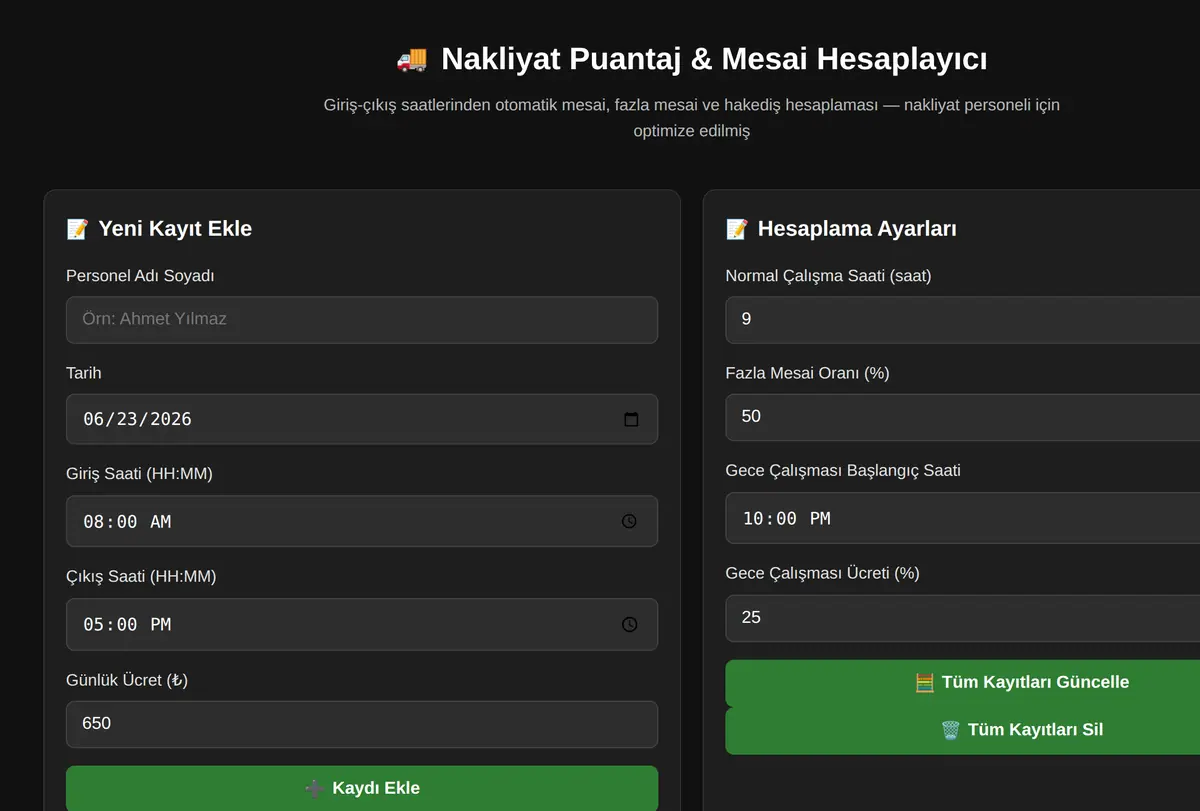Click the Gece Çalışması Ücreti (%) label

point(823,574)
